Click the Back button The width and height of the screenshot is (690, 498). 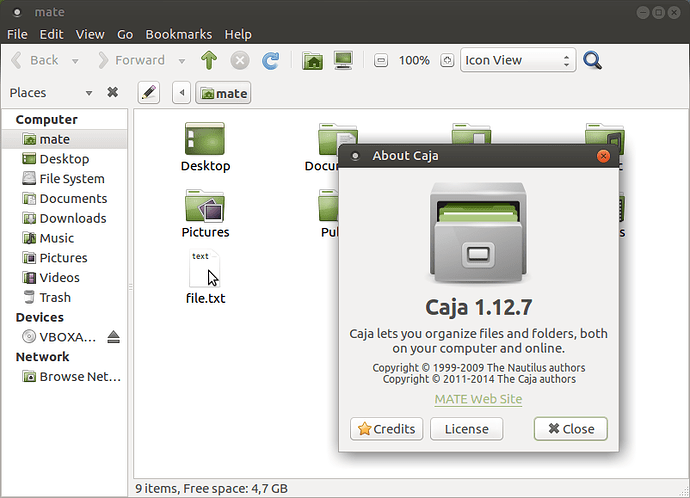(36, 60)
